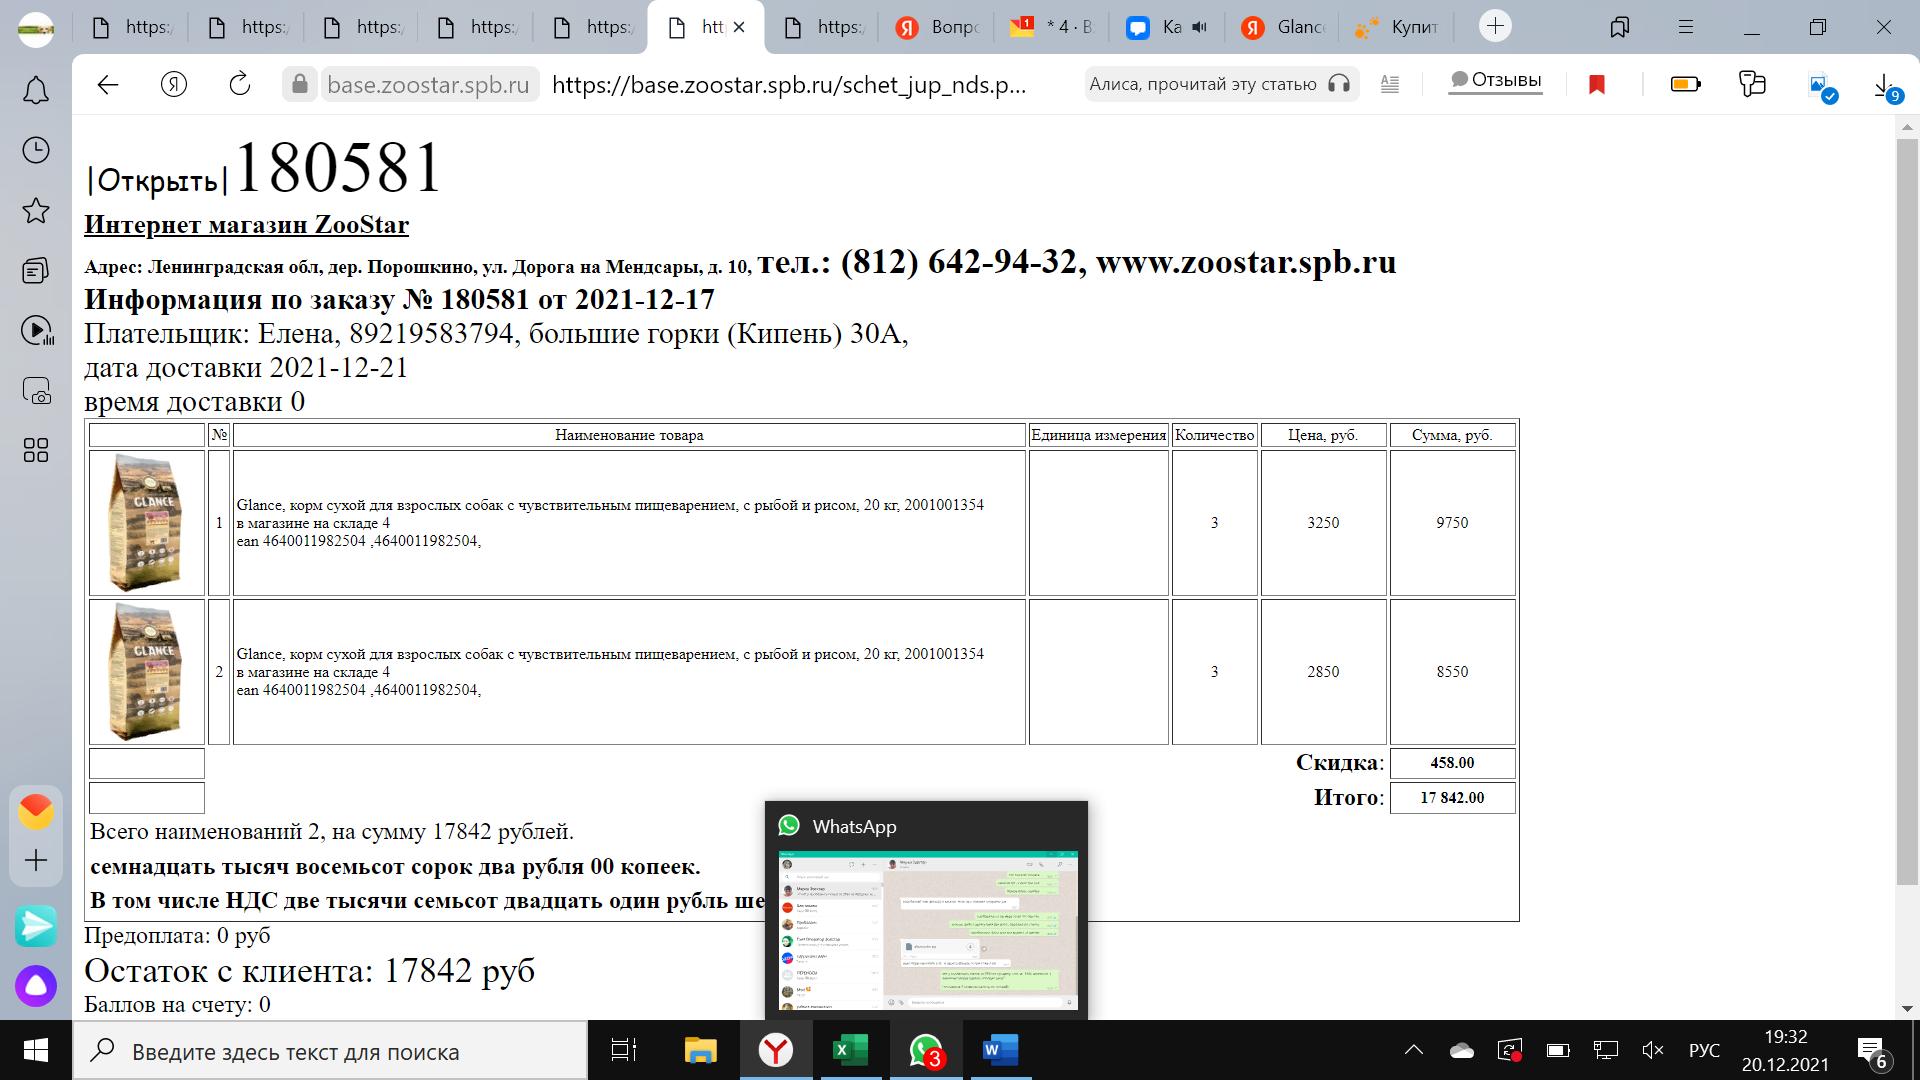Viewport: 1920px width, 1080px height.
Task: Open Yandex home page button
Action: coord(174,85)
